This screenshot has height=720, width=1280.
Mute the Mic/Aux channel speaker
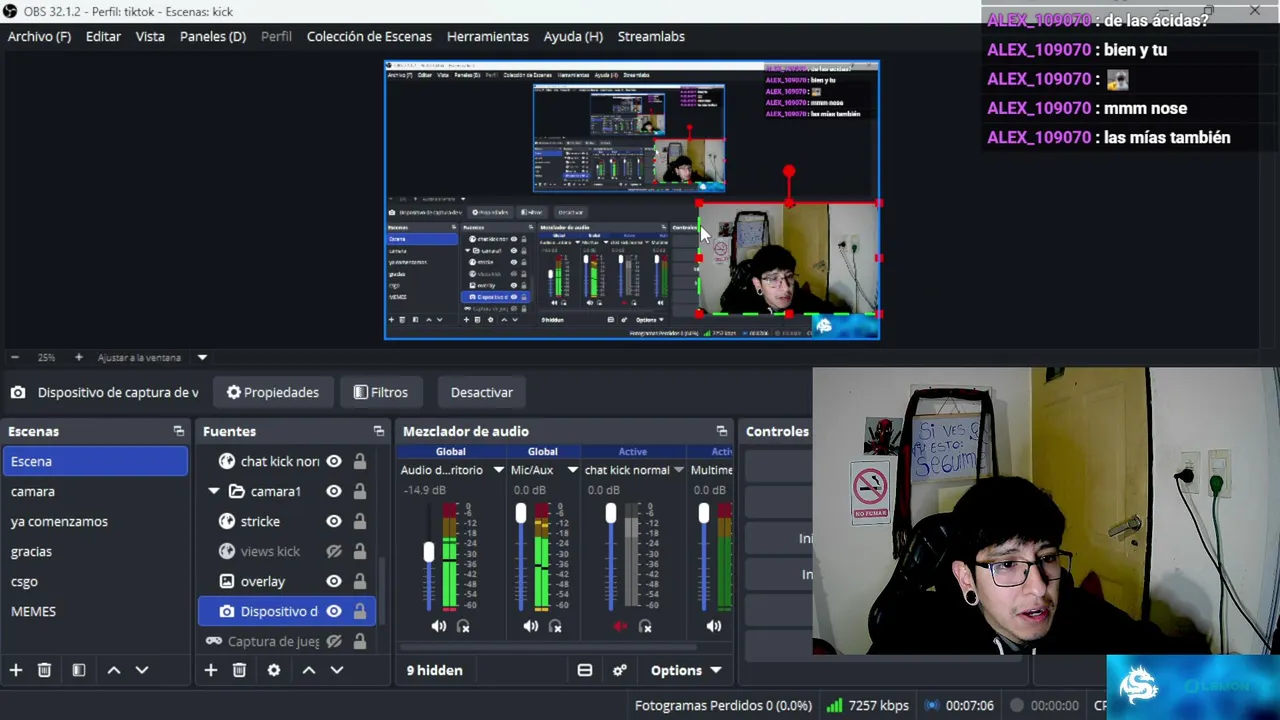pyautogui.click(x=531, y=626)
